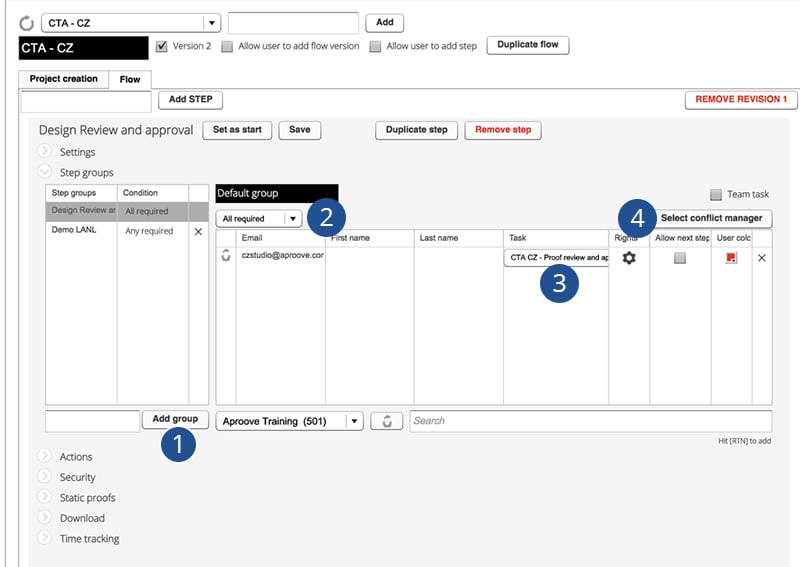
Task: Tick Allow next step checkbox for czstudio
Action: click(680, 258)
